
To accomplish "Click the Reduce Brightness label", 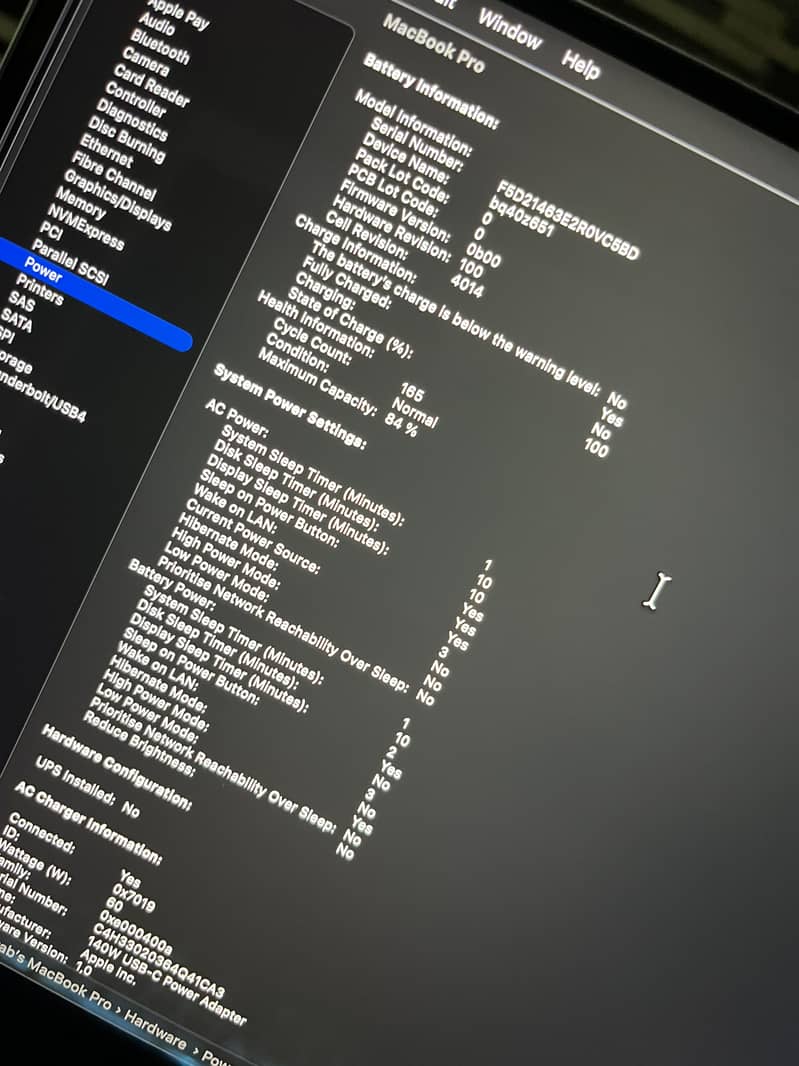I will 139,744.
